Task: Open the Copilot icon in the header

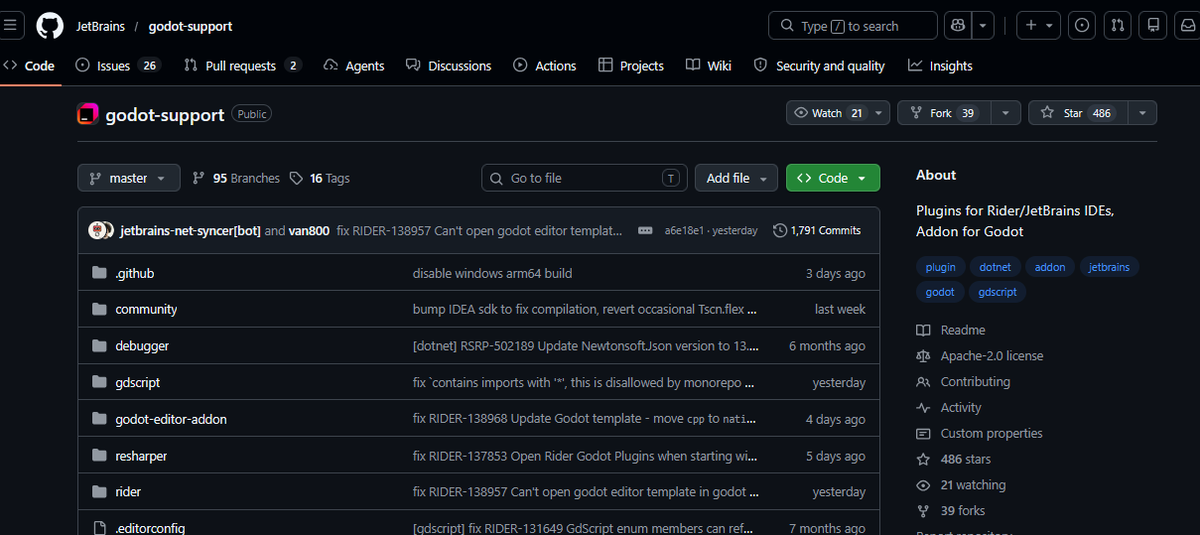Action: [x=958, y=26]
